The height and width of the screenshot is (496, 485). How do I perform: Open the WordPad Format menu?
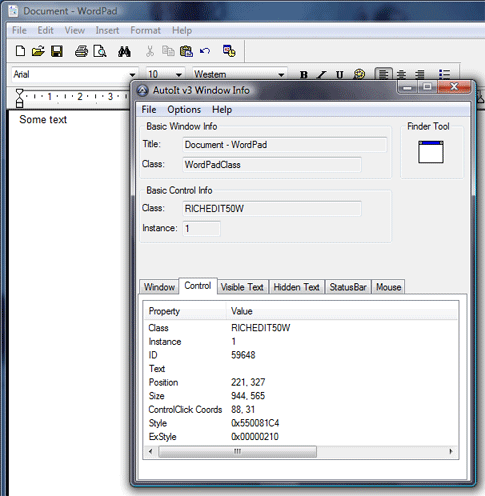tap(145, 30)
